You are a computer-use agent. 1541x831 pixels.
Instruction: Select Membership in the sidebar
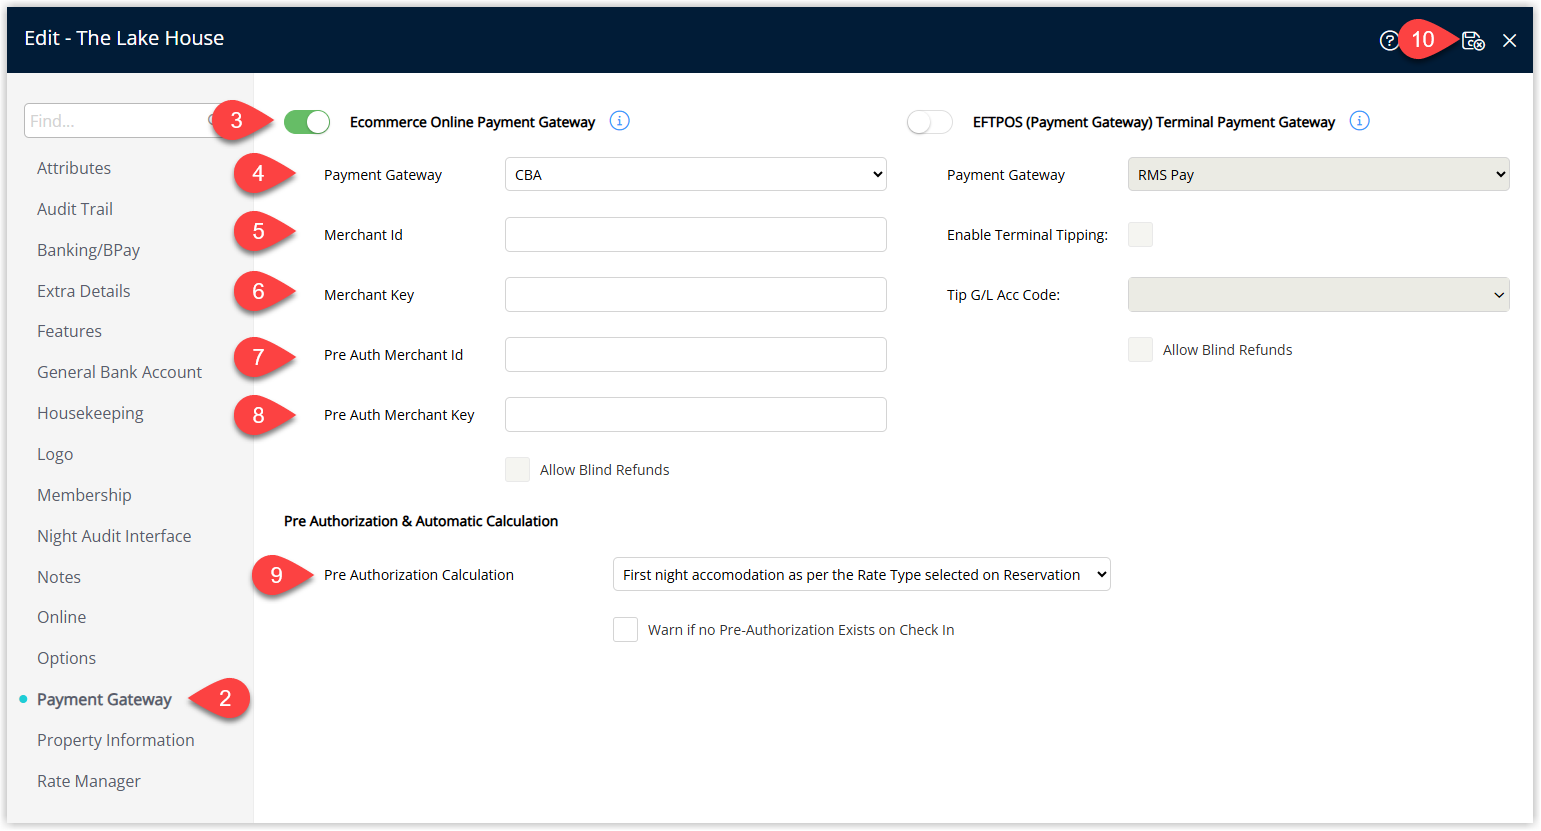(84, 495)
